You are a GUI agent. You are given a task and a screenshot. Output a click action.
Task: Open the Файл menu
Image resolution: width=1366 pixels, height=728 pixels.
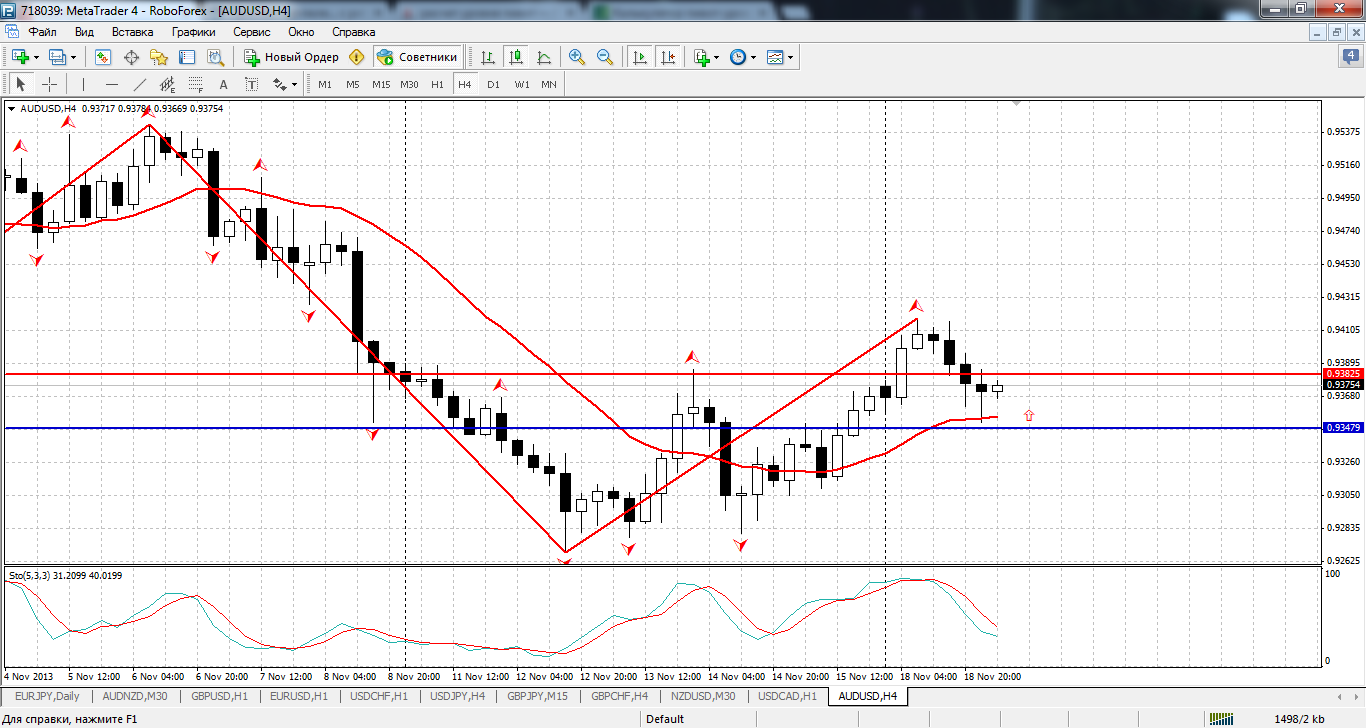(x=42, y=32)
